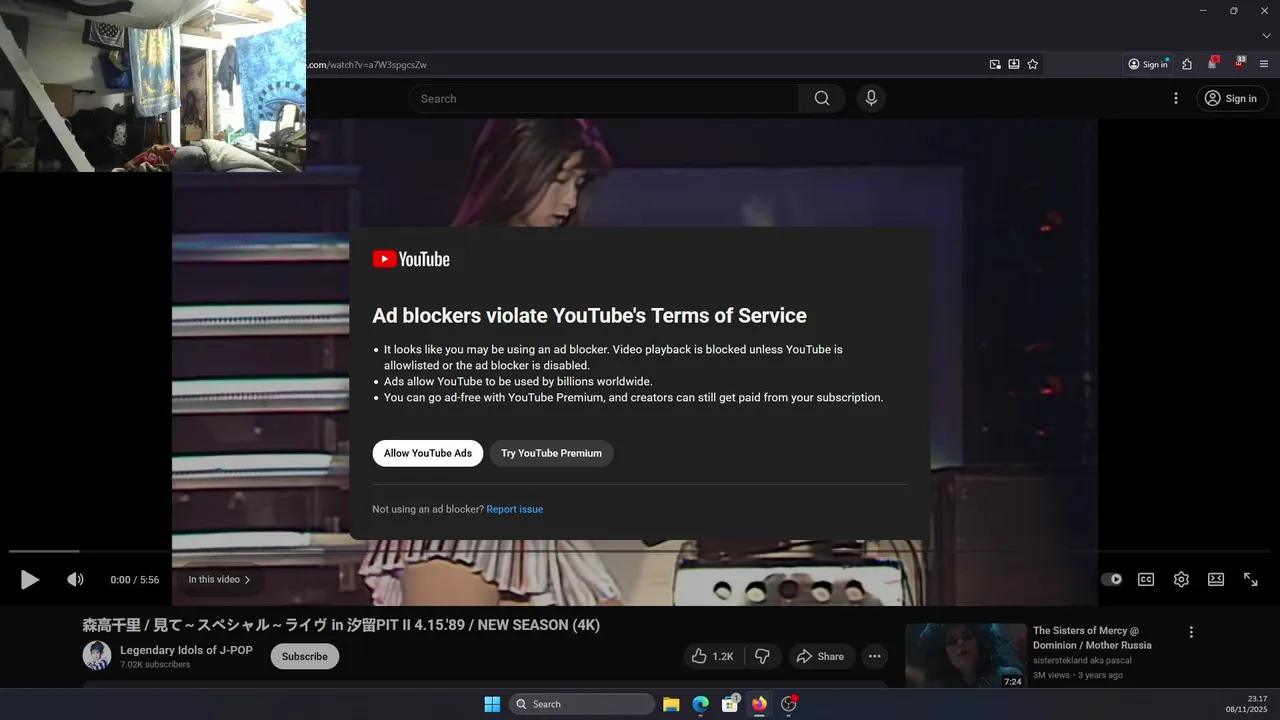Click the Share button
Viewport: 1280px width, 720px height.
tap(820, 656)
